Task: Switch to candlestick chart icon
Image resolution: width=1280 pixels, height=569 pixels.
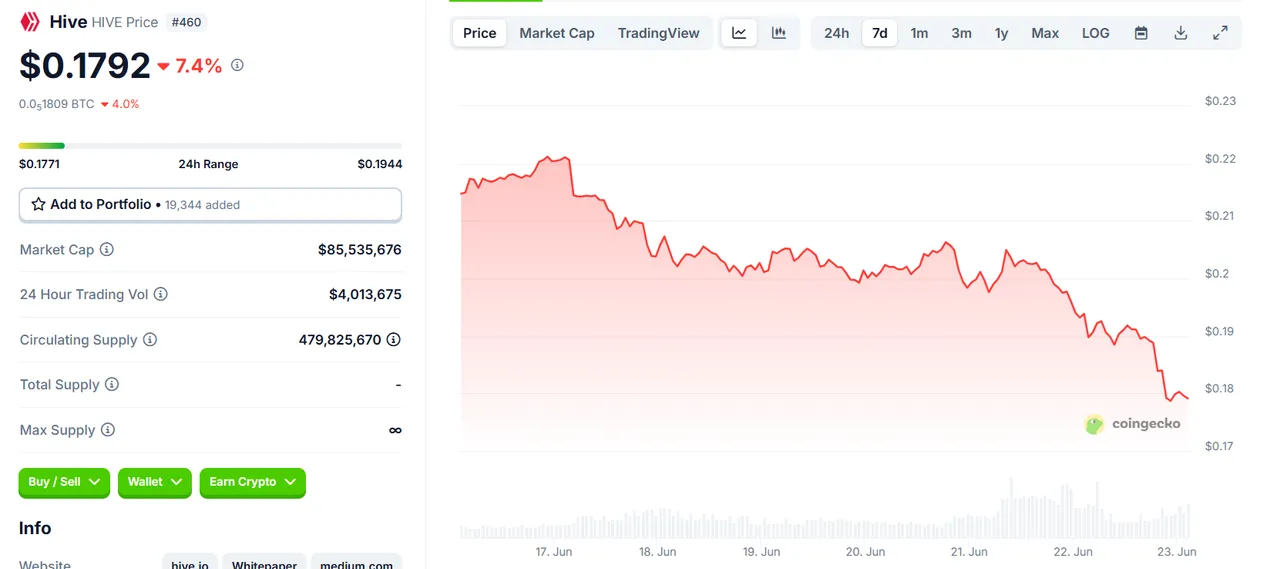Action: click(778, 33)
